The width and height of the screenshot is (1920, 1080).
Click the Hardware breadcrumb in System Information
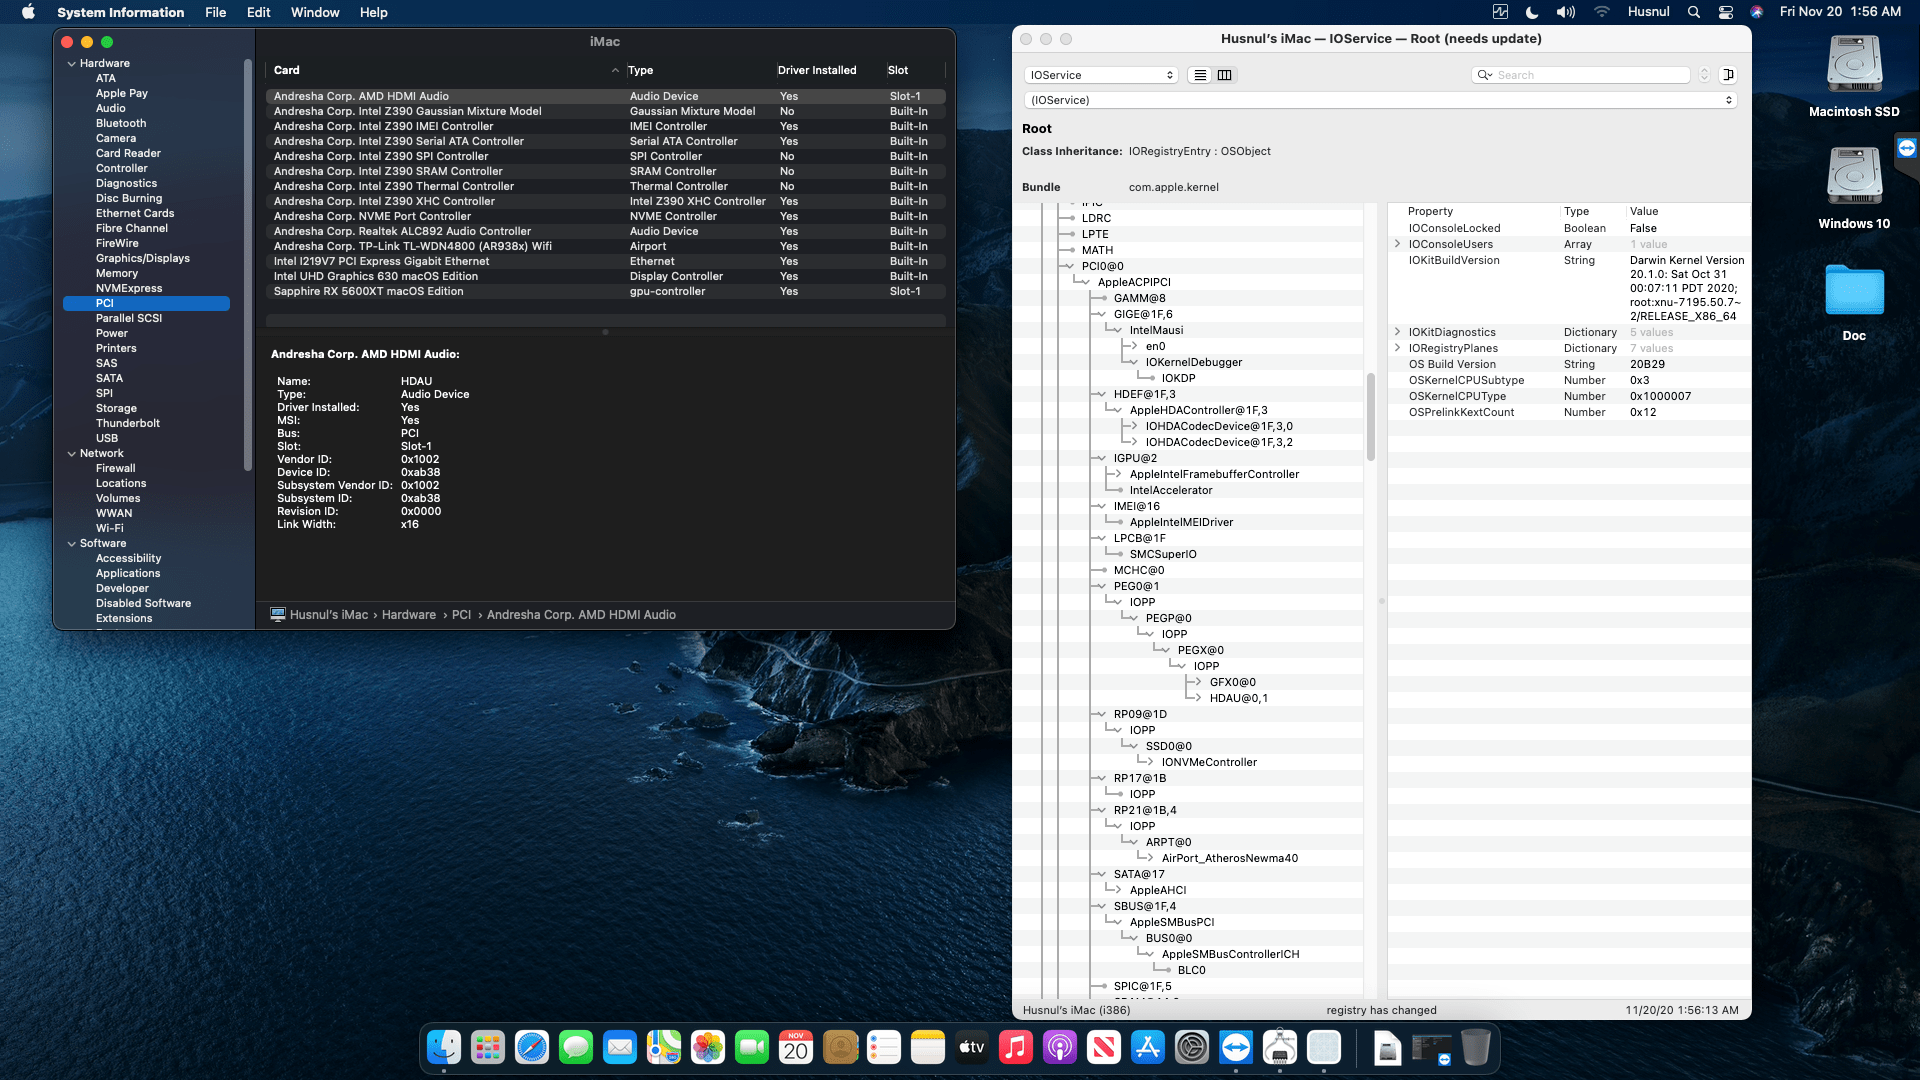coord(408,614)
